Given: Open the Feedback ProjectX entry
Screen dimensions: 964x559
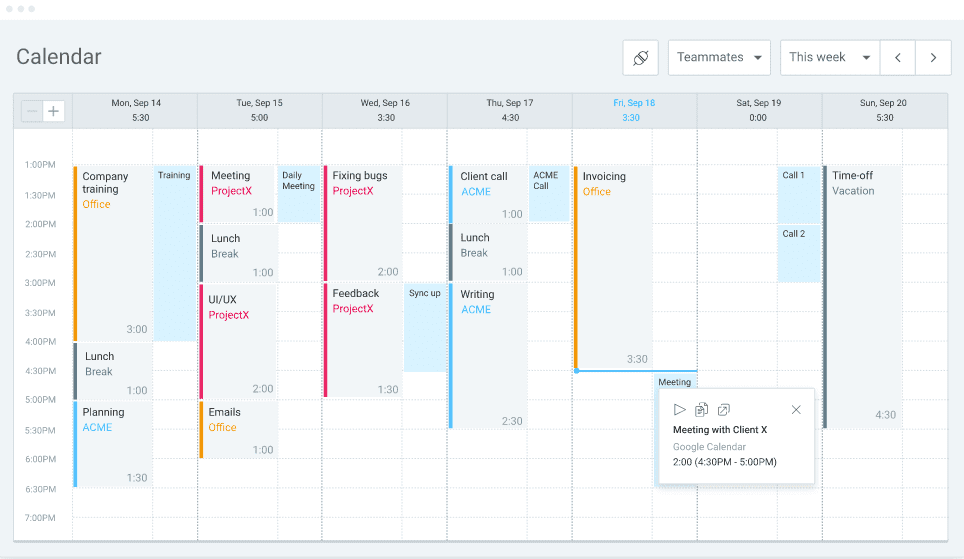Looking at the screenshot, I should pos(363,340).
